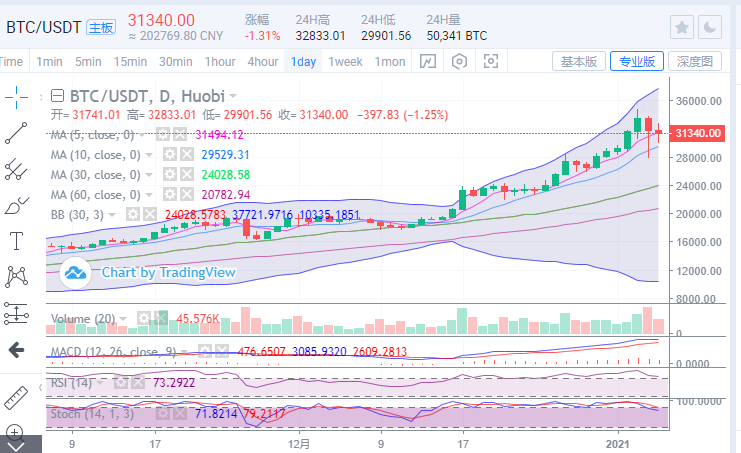Select the prediction and measurement tool

tap(16, 314)
